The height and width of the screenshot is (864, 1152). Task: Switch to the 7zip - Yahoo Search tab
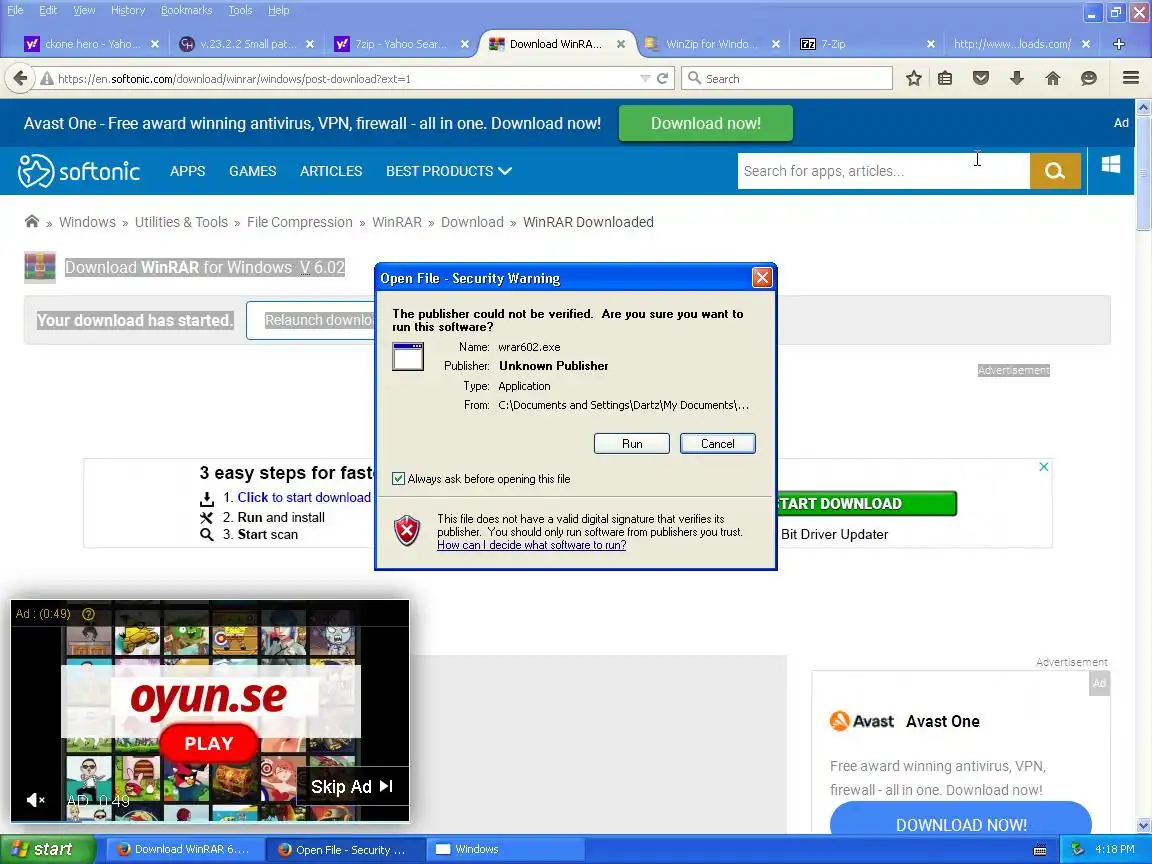pos(401,44)
